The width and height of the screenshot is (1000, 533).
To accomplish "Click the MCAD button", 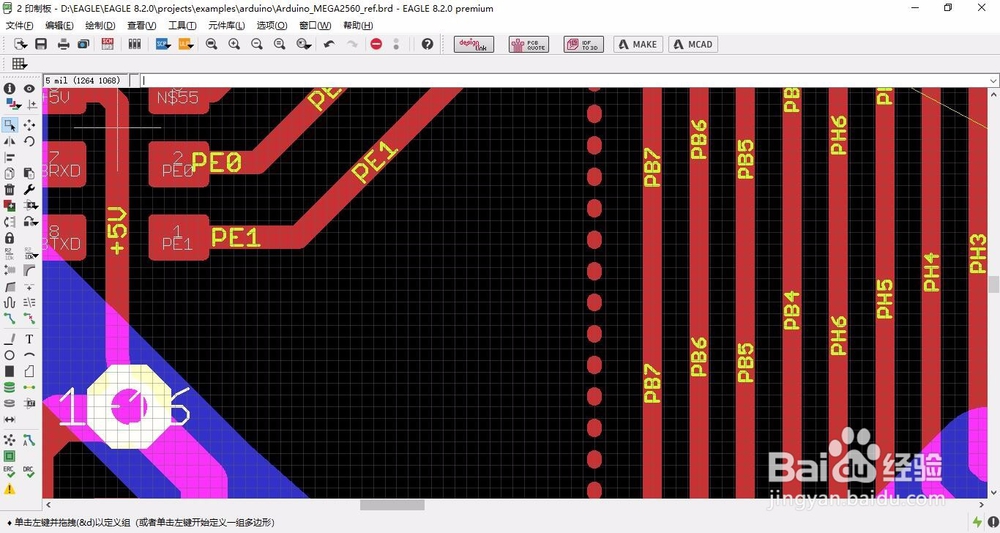I will (x=693, y=44).
